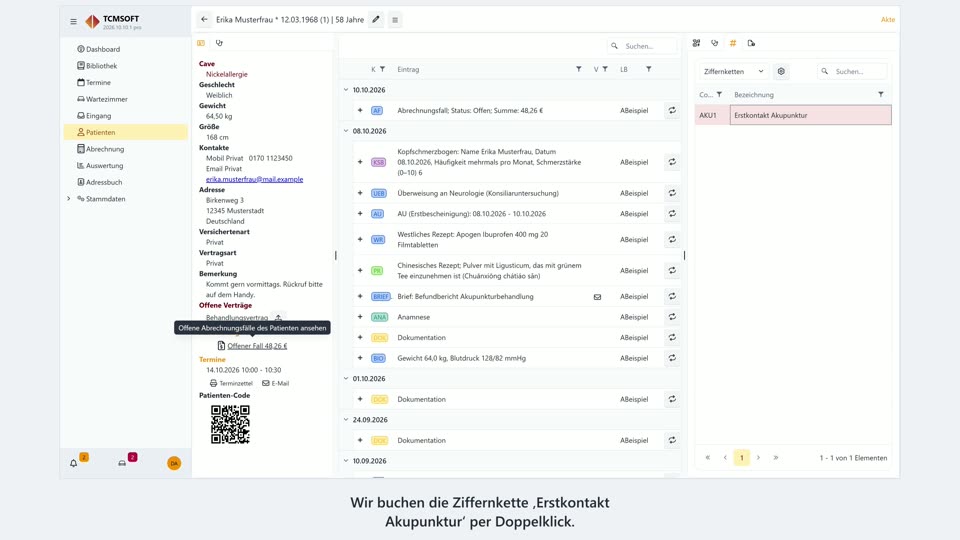Filter the V column
The image size is (960, 540).
605,69
